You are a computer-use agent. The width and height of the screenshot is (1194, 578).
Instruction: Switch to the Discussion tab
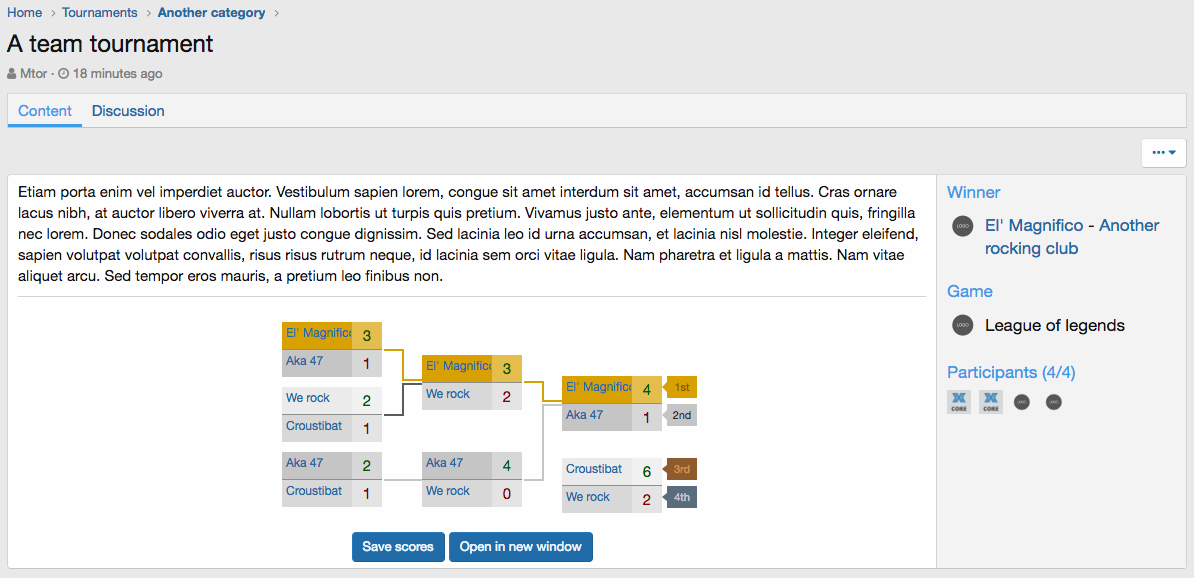tap(128, 111)
